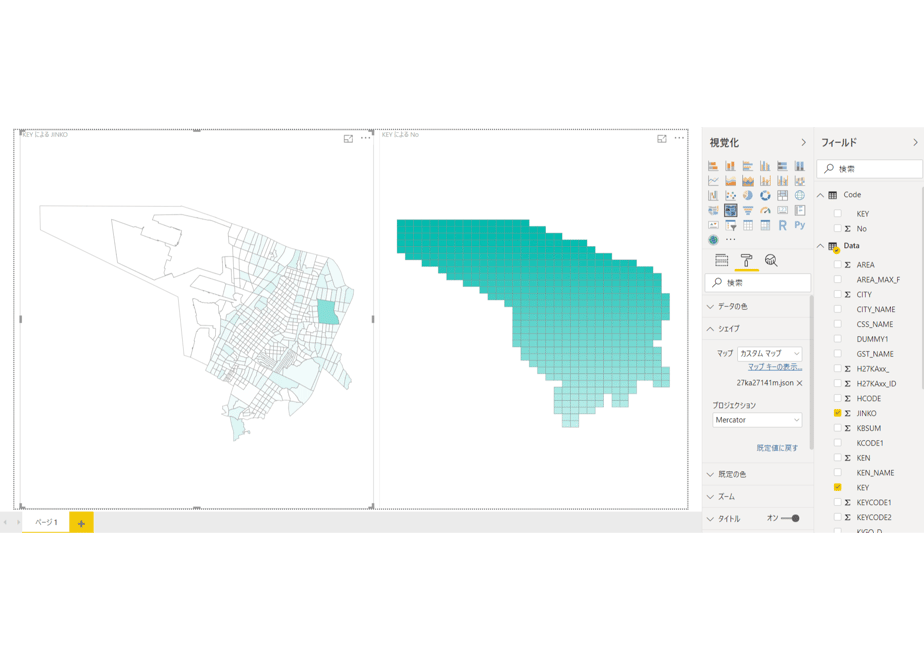Add a new page with plus button
This screenshot has width=924, height=660.
(x=81, y=523)
